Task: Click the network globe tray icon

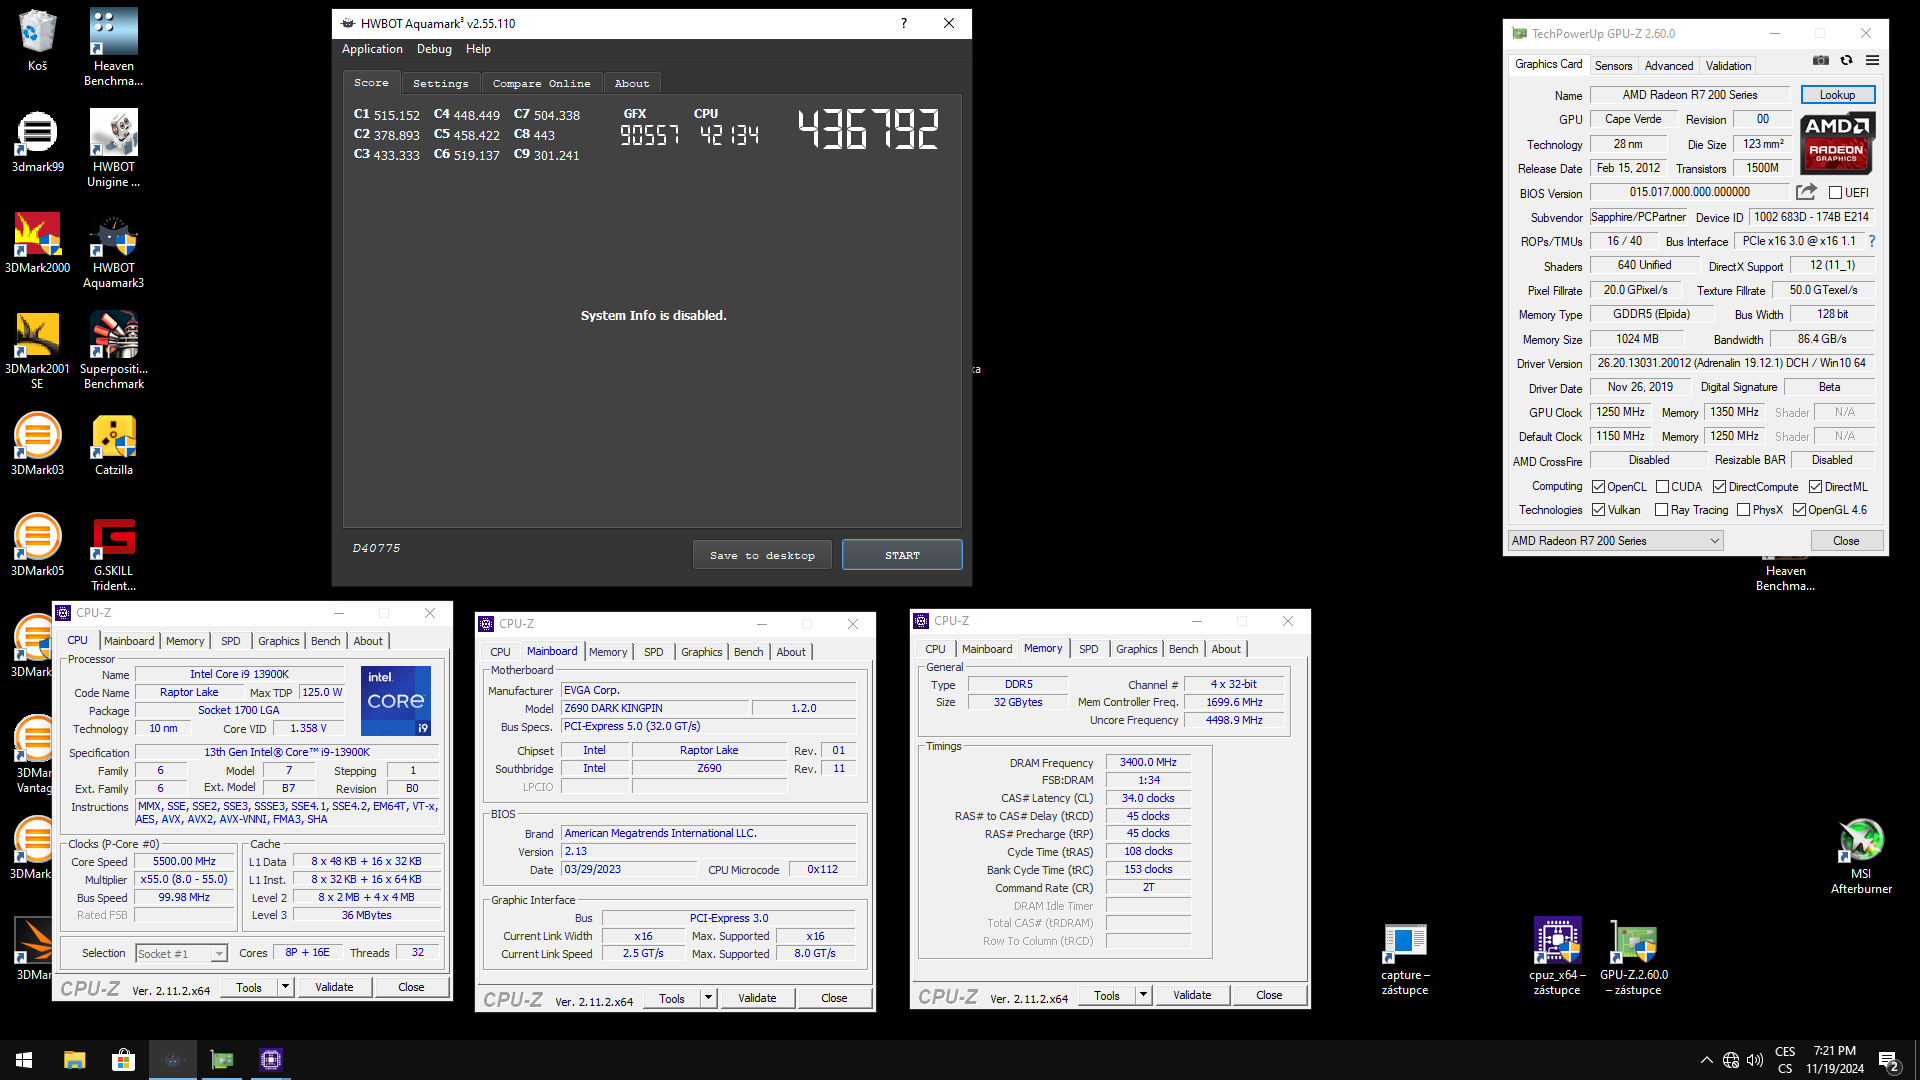Action: (x=1730, y=1060)
